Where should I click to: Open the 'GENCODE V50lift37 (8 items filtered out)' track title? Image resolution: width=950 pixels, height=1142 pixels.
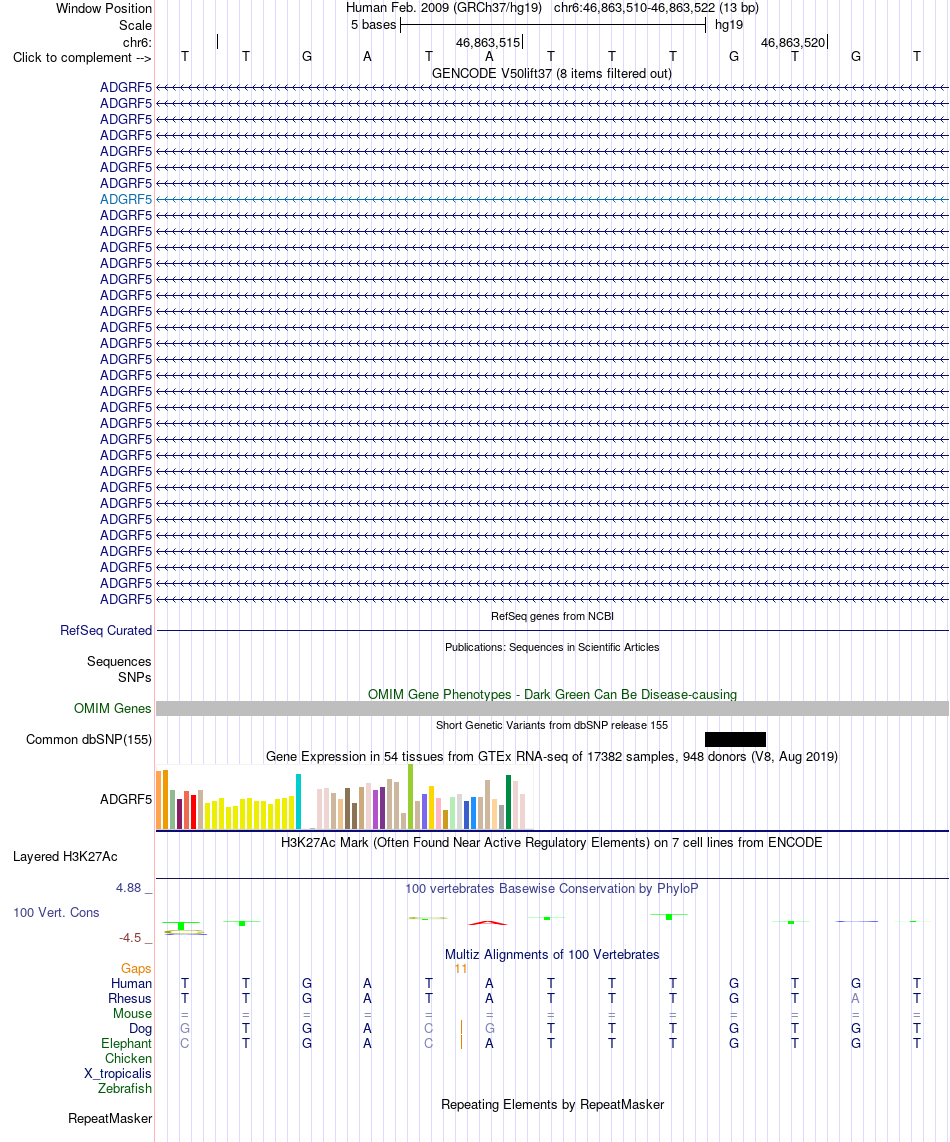coord(551,74)
